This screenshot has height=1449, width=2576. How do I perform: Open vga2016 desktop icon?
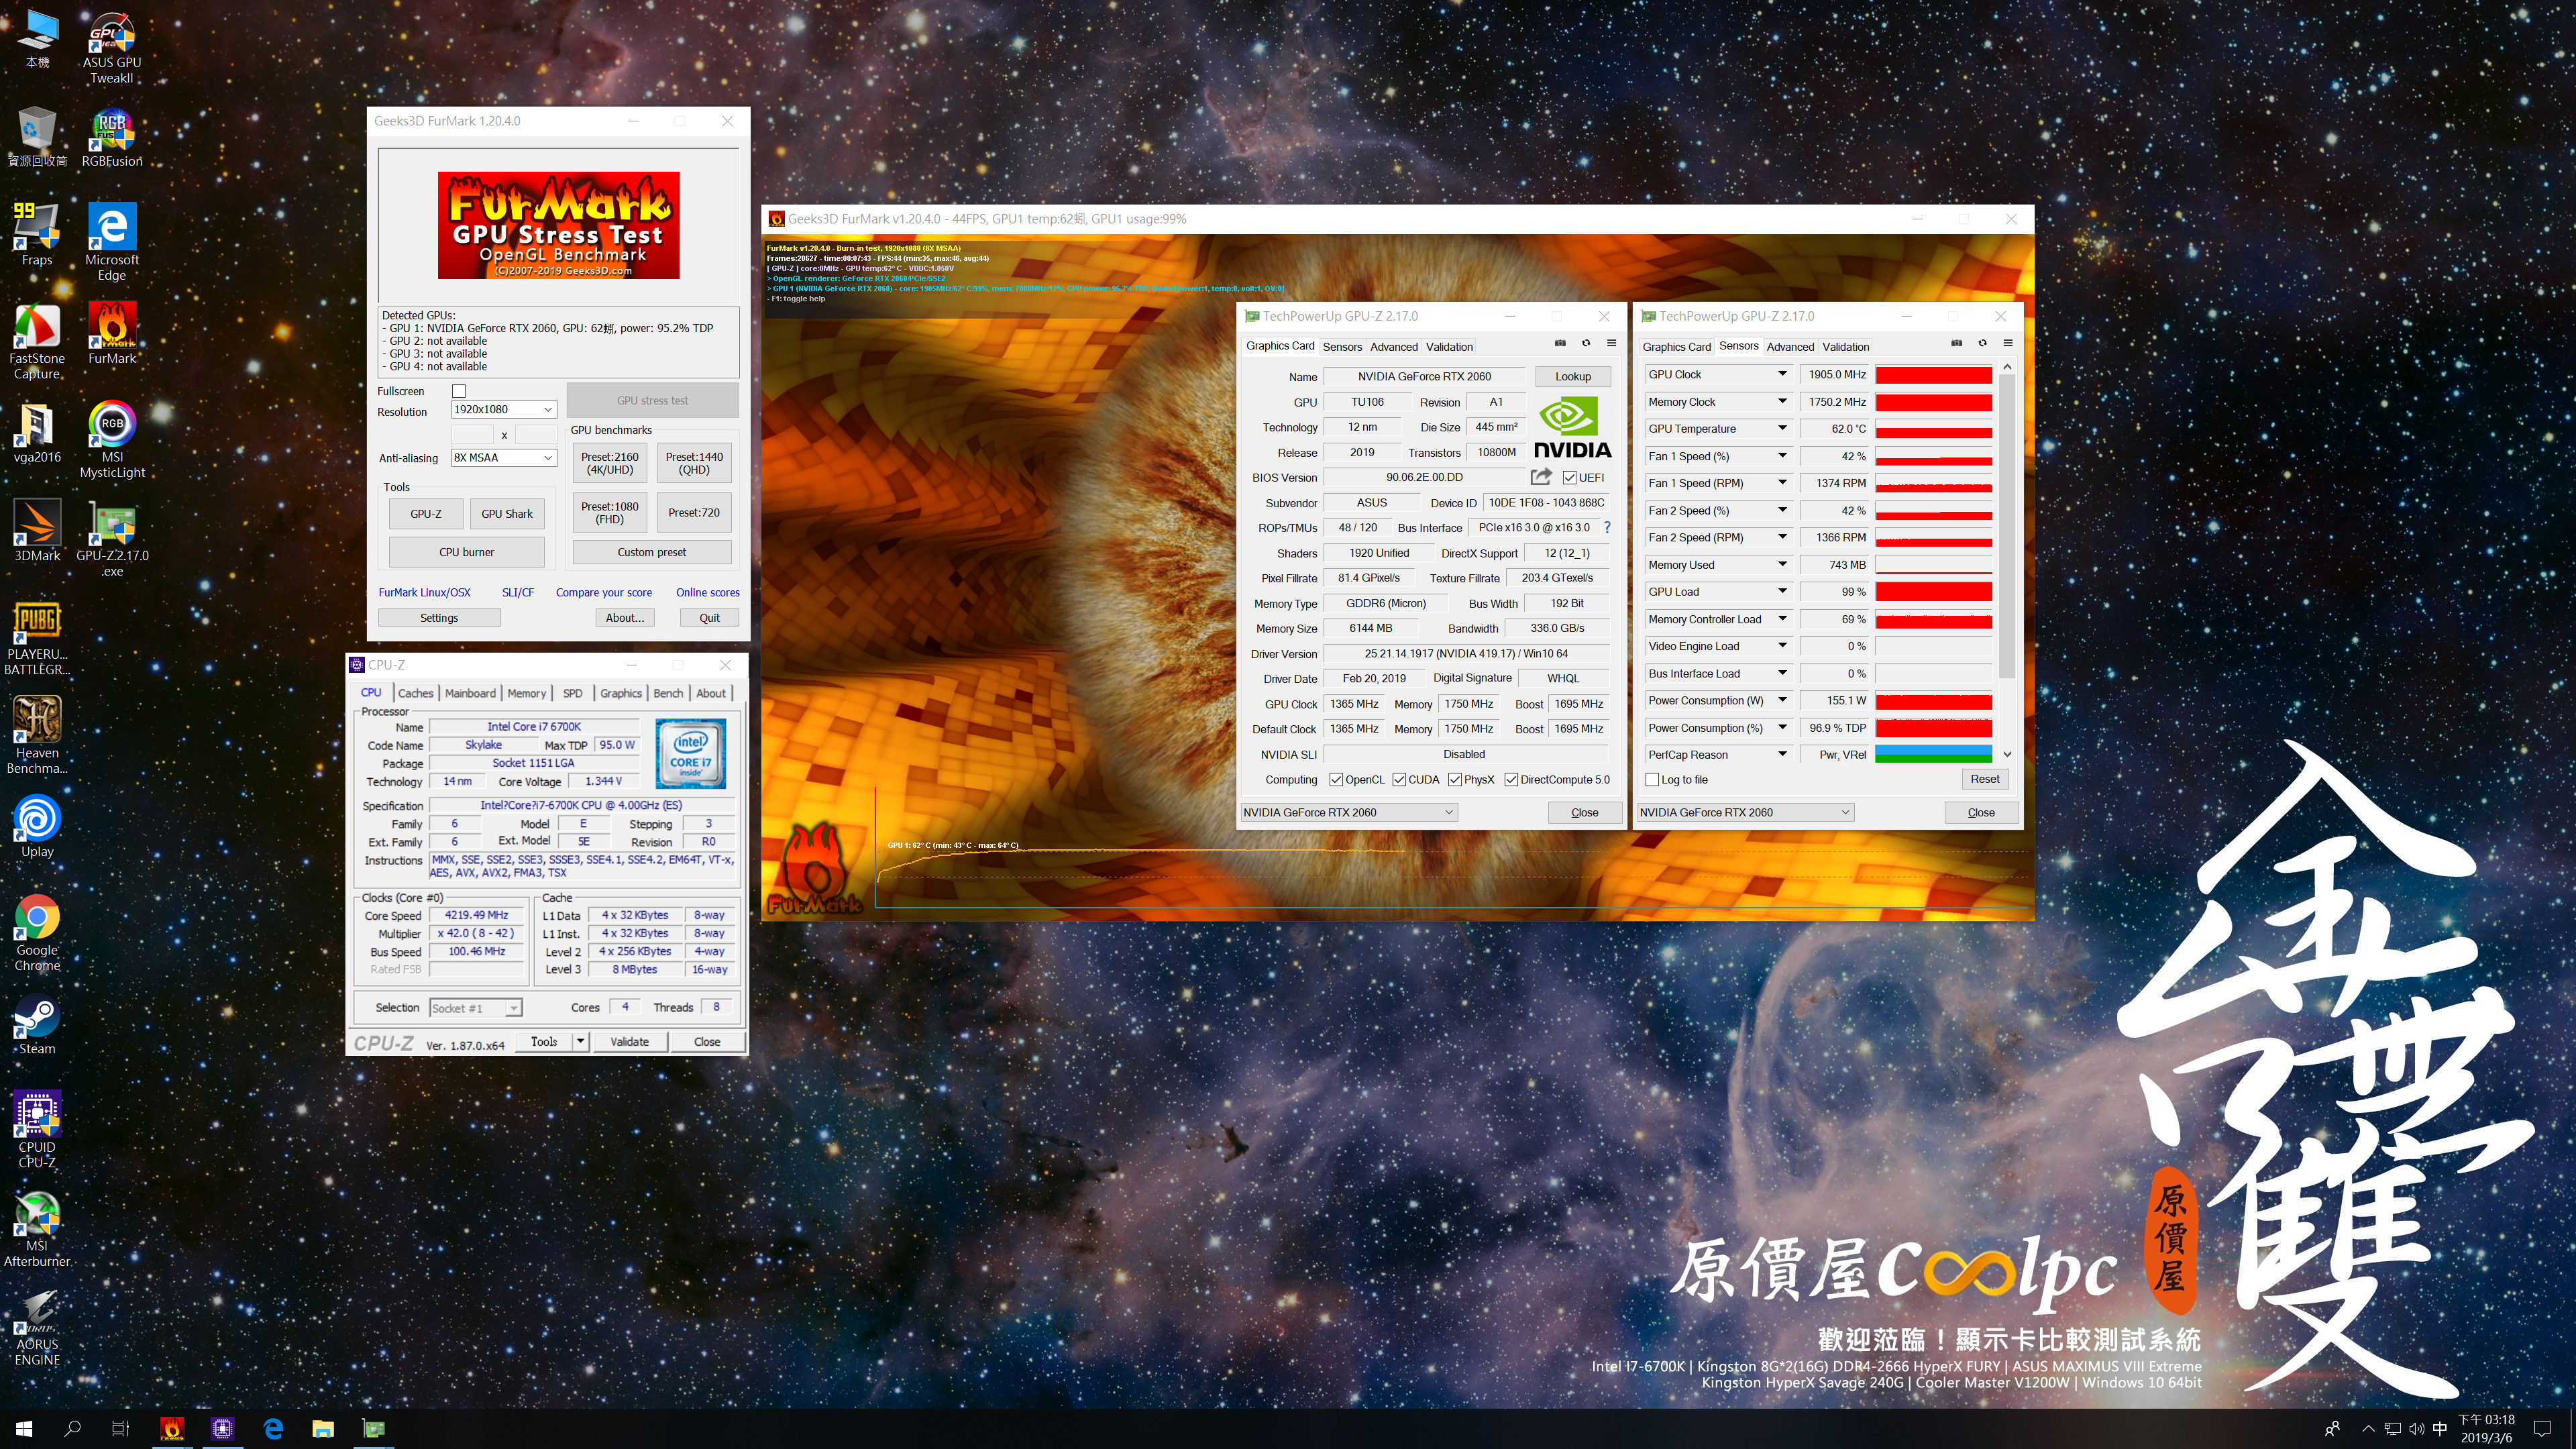(37, 433)
